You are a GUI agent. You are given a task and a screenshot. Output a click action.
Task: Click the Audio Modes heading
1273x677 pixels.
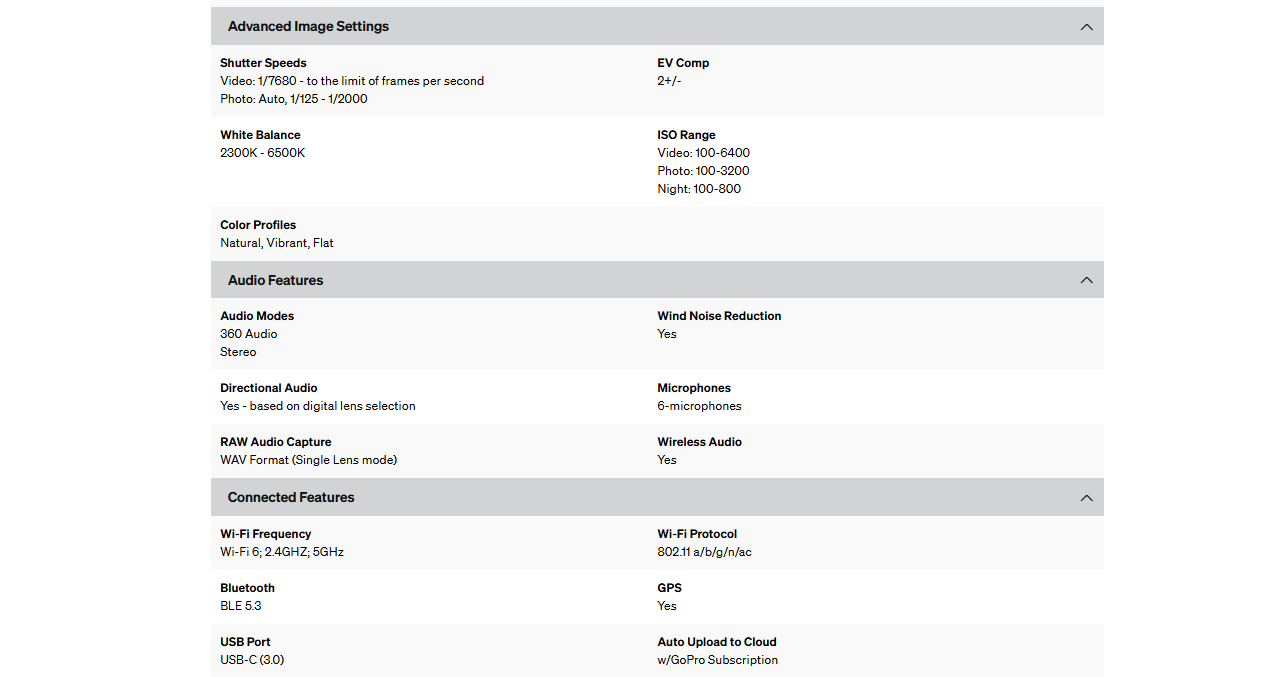click(x=257, y=316)
